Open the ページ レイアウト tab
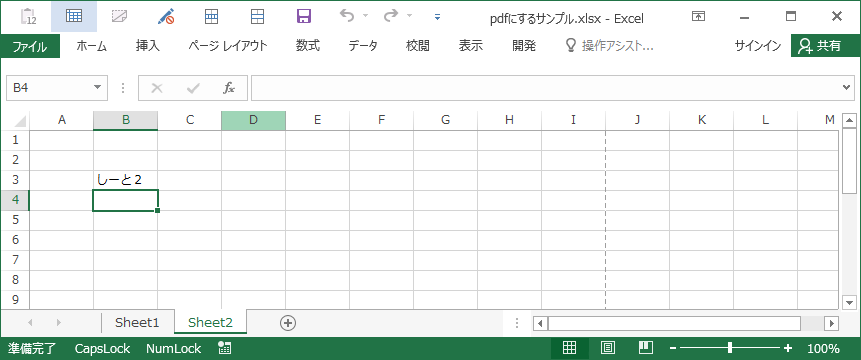 click(x=227, y=46)
